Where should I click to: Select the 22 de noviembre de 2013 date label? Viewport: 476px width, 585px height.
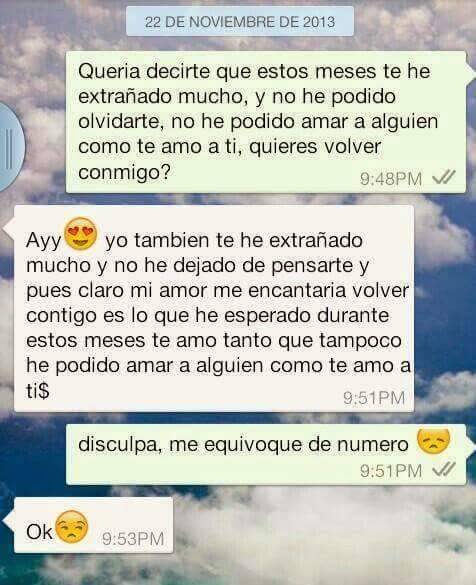[x=240, y=22]
